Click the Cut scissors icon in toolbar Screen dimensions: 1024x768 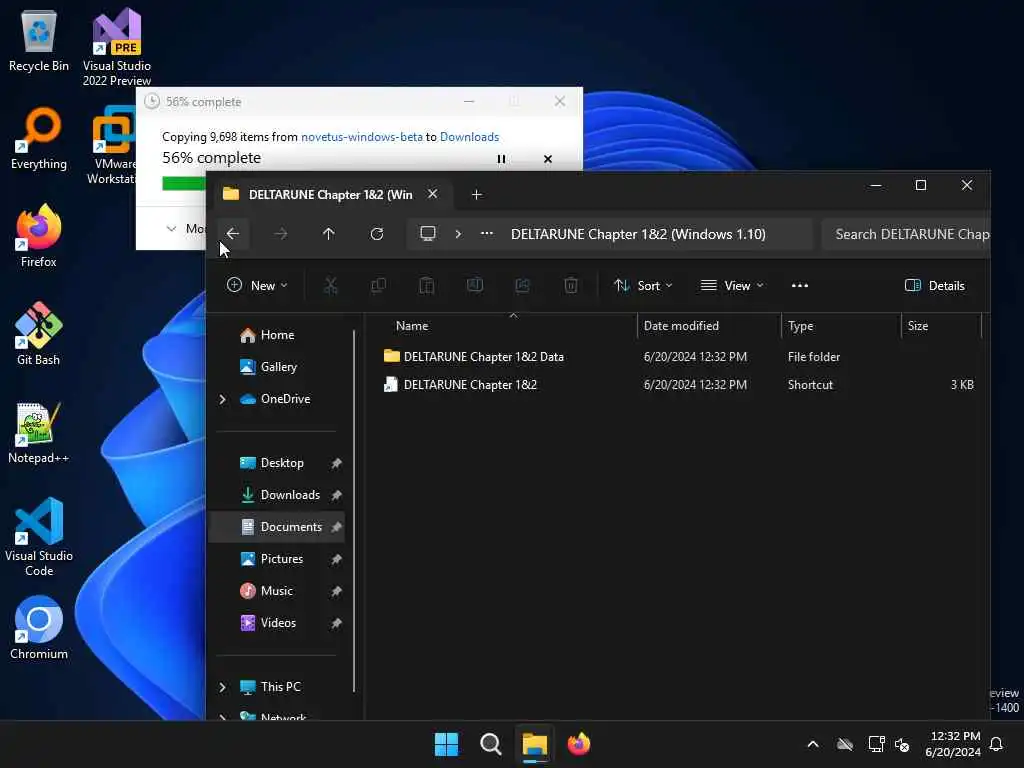(x=330, y=285)
